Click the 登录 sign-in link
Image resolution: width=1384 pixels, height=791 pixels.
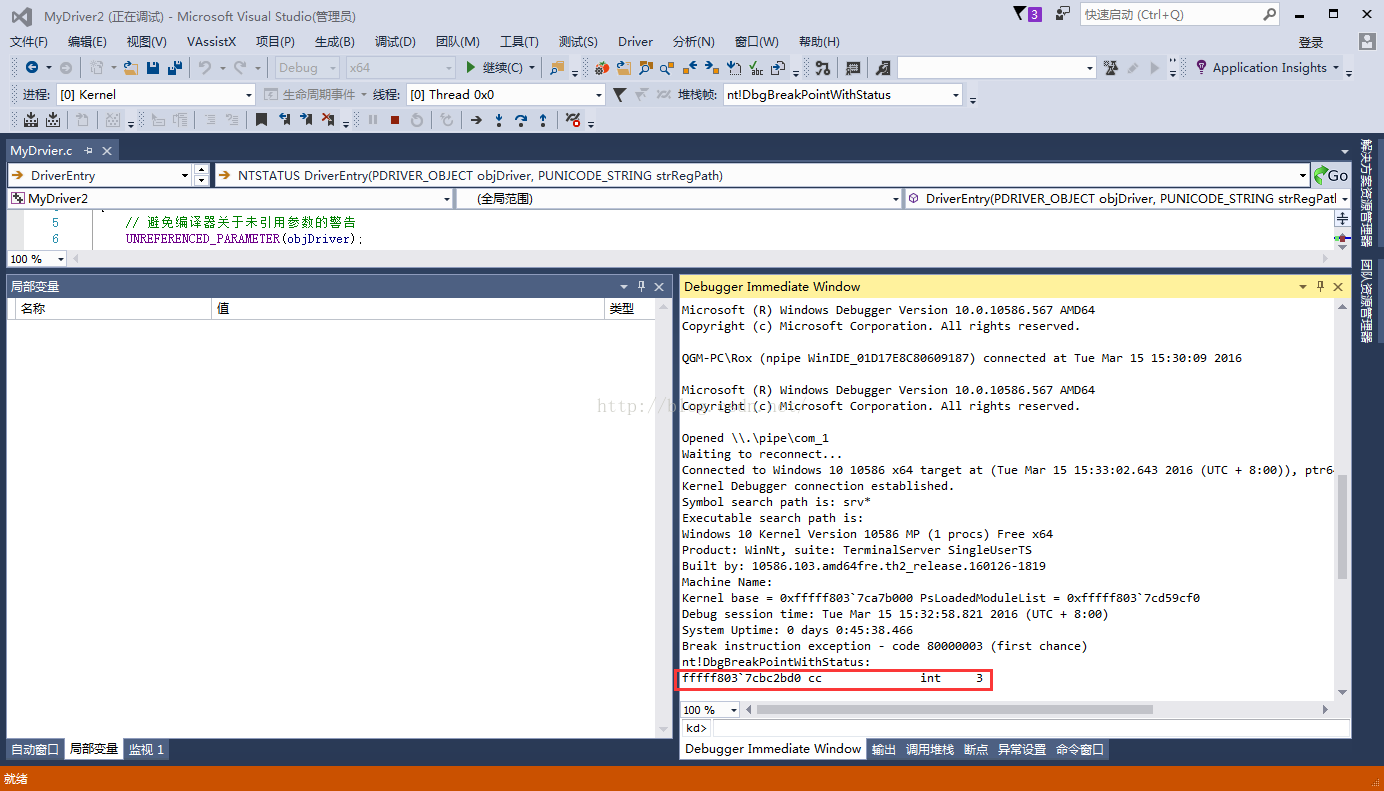1311,42
